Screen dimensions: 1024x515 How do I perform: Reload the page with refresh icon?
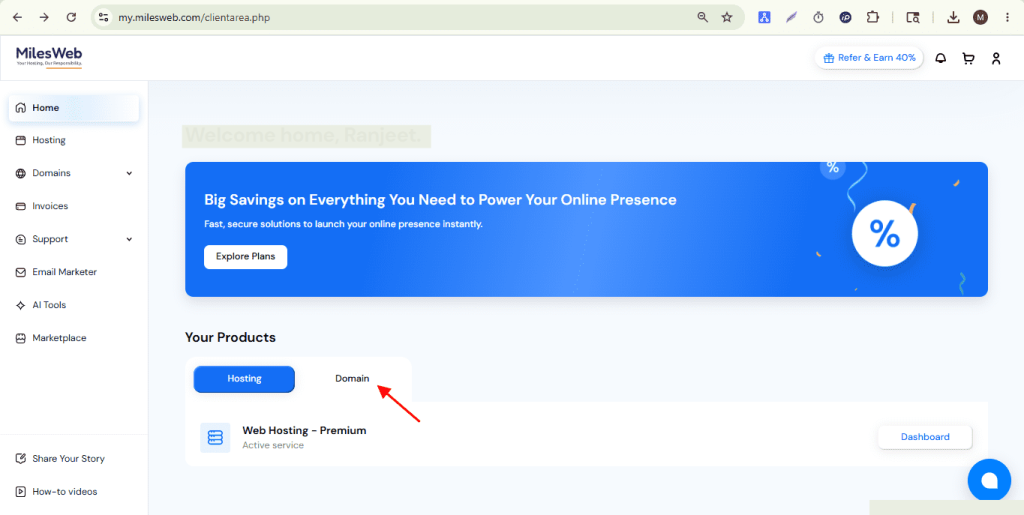(x=71, y=18)
